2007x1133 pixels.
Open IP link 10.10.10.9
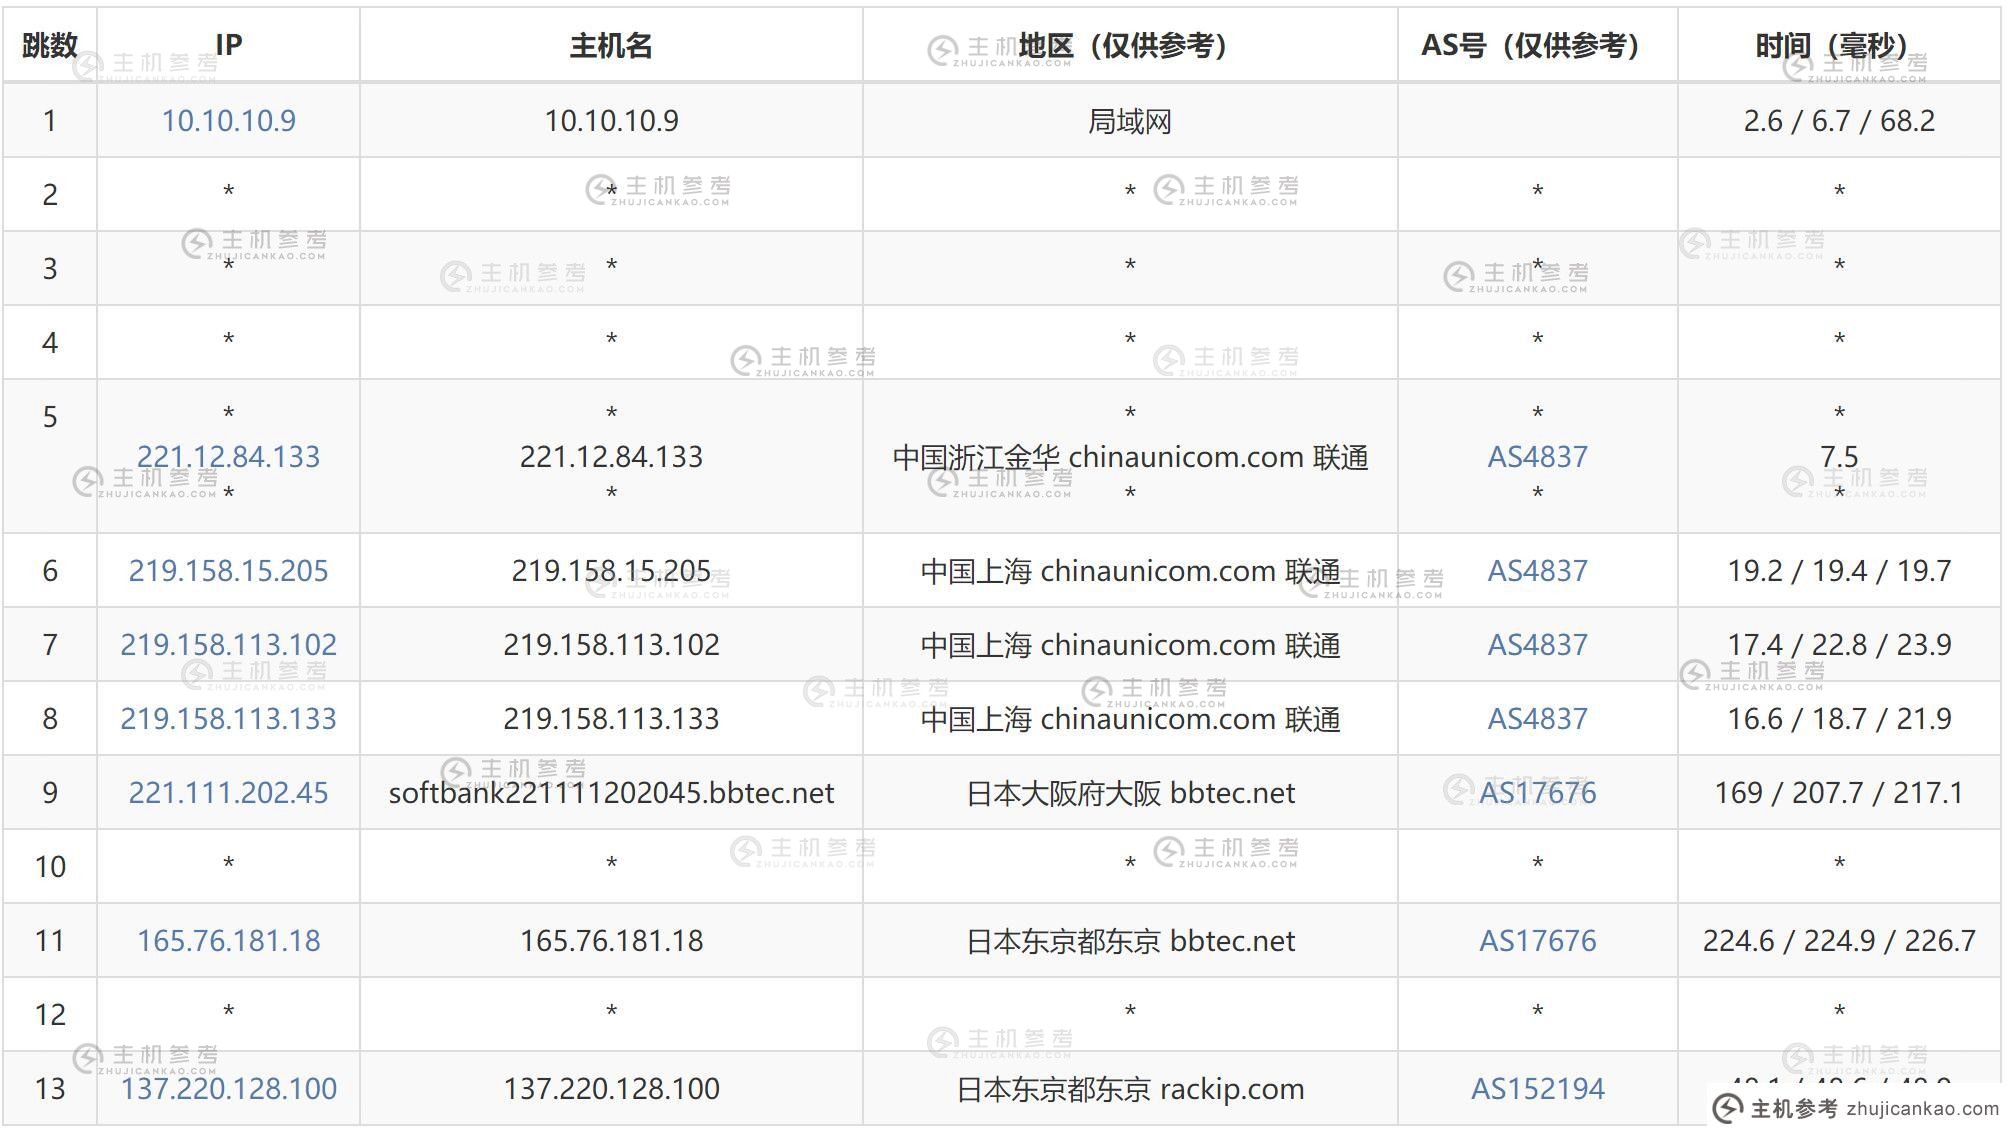tap(229, 121)
